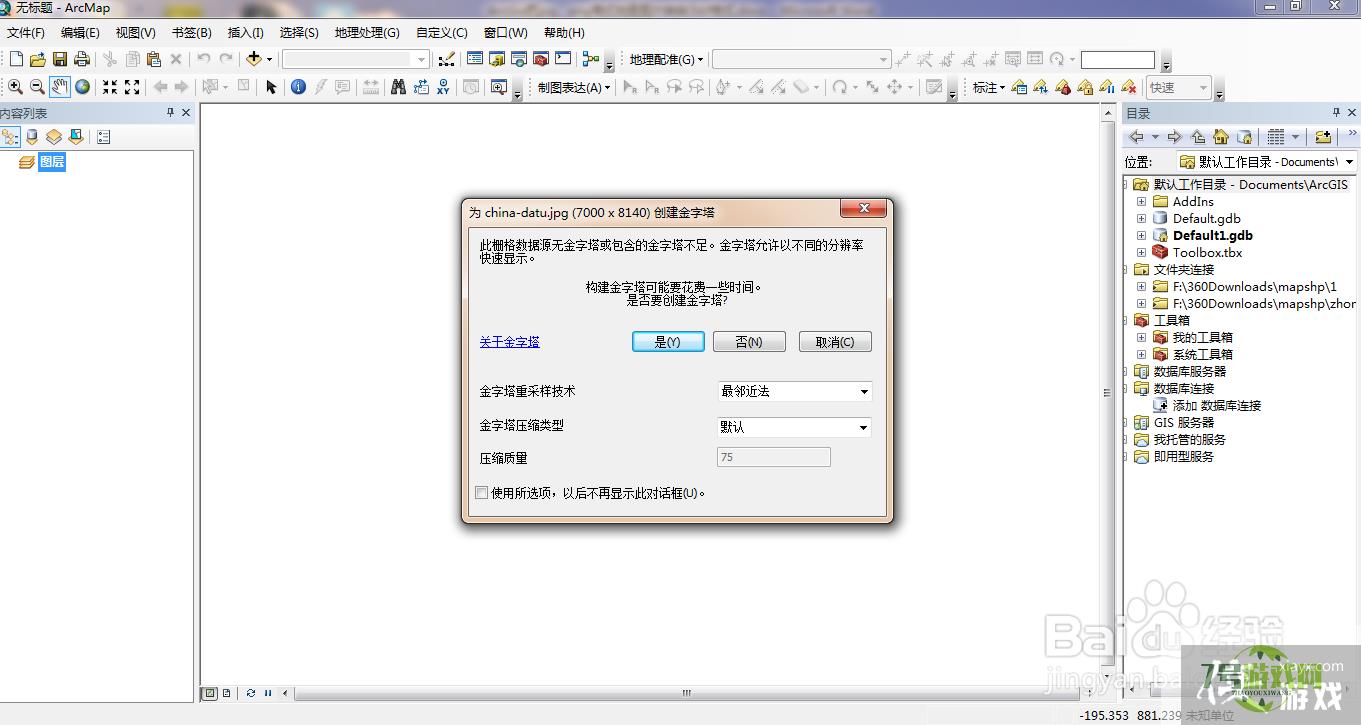
Task: Click the Catalog Home icon
Action: click(1221, 137)
